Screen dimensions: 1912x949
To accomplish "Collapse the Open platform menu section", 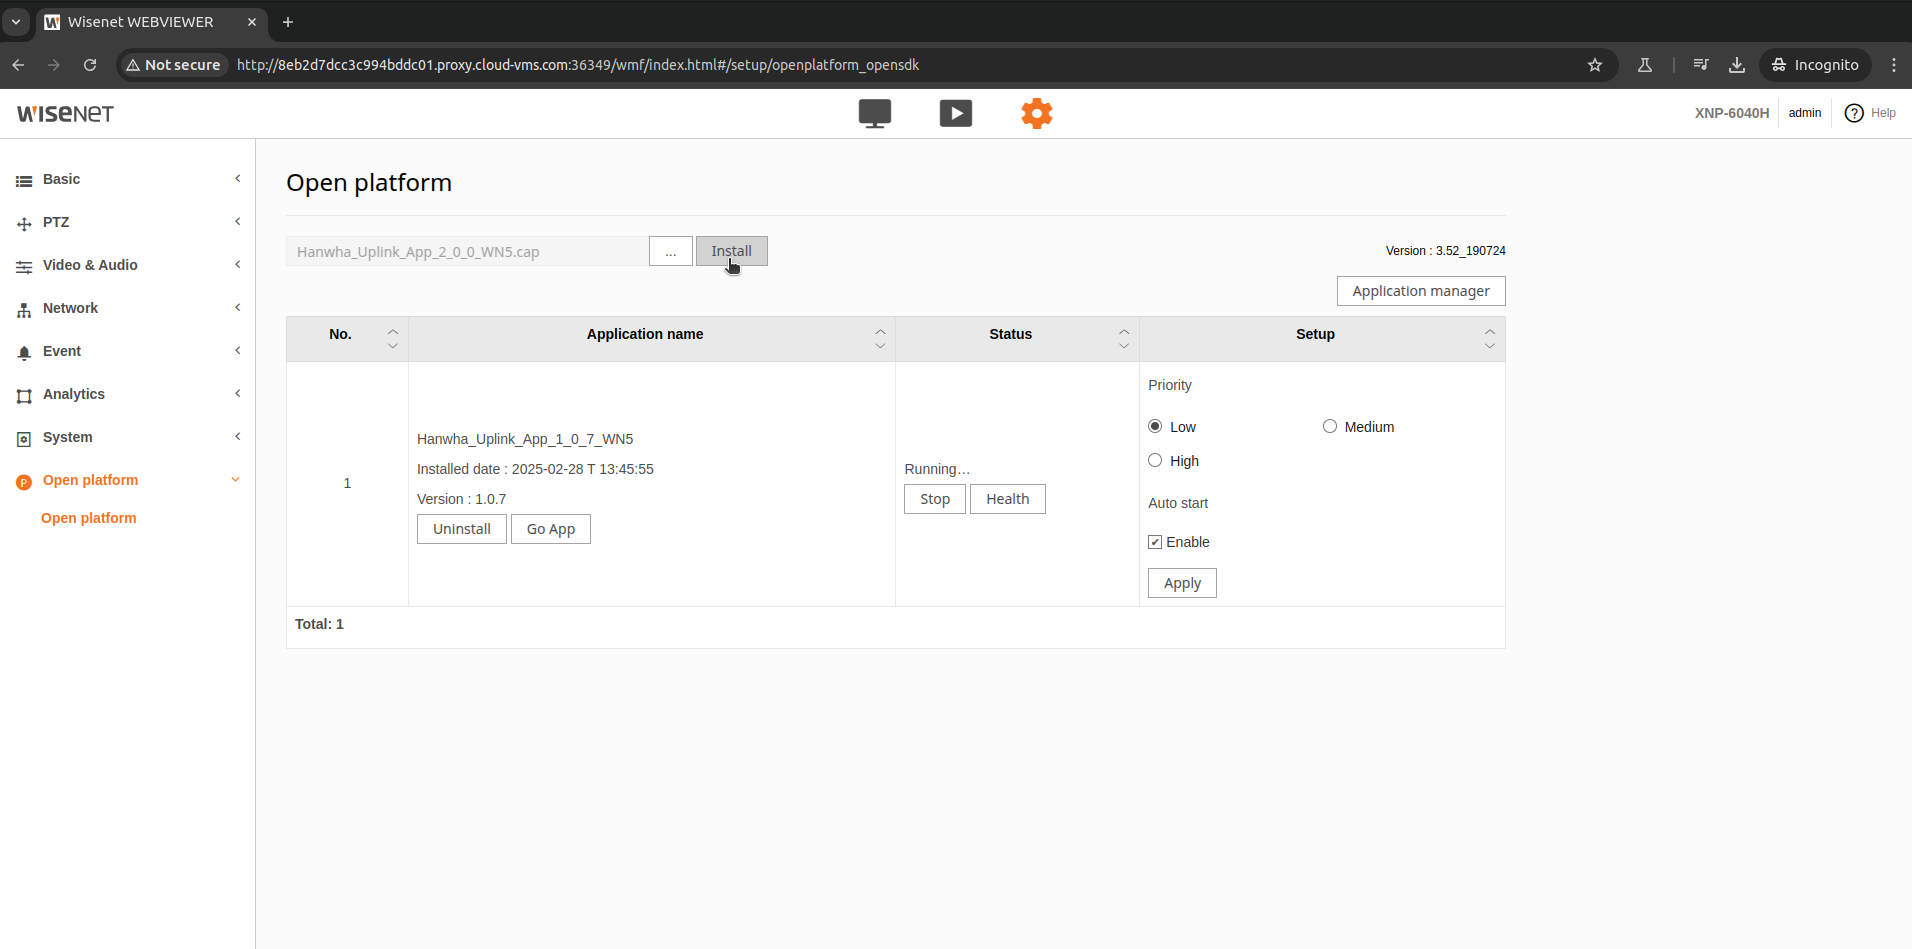I will point(235,480).
